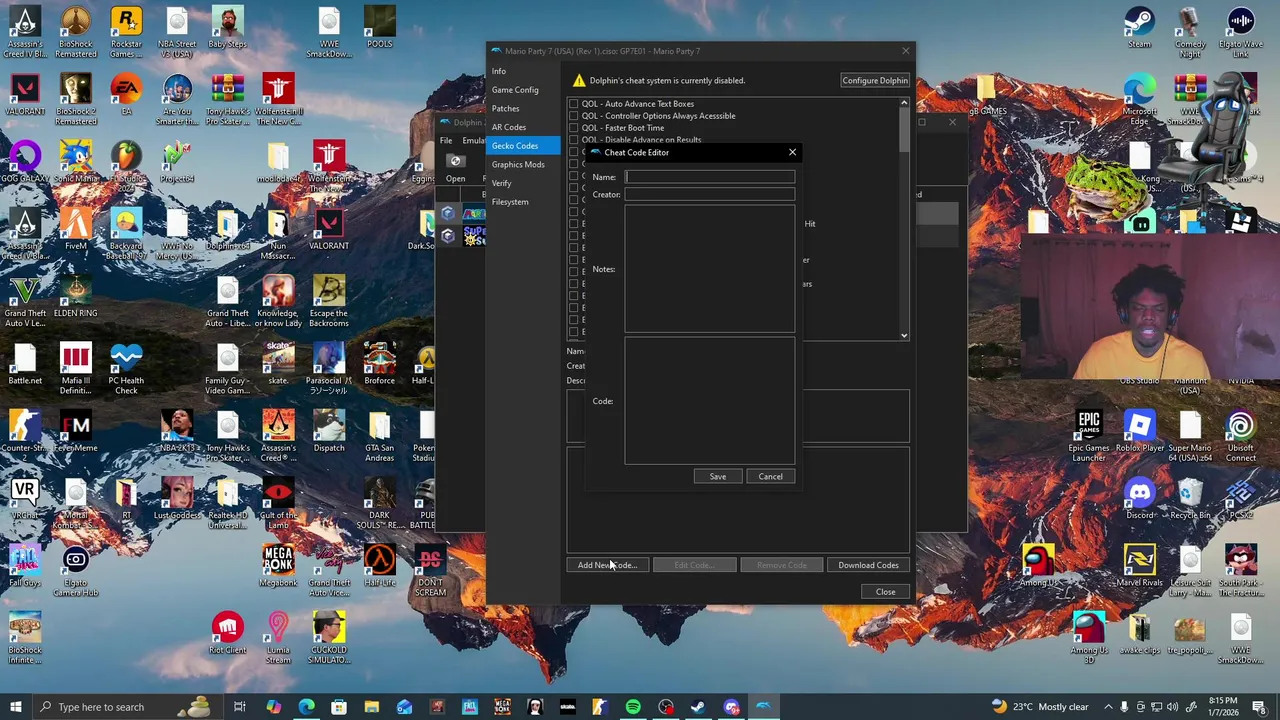Tick the QOL - Faster Boot Time checkbox
1280x720 pixels.
click(x=574, y=128)
